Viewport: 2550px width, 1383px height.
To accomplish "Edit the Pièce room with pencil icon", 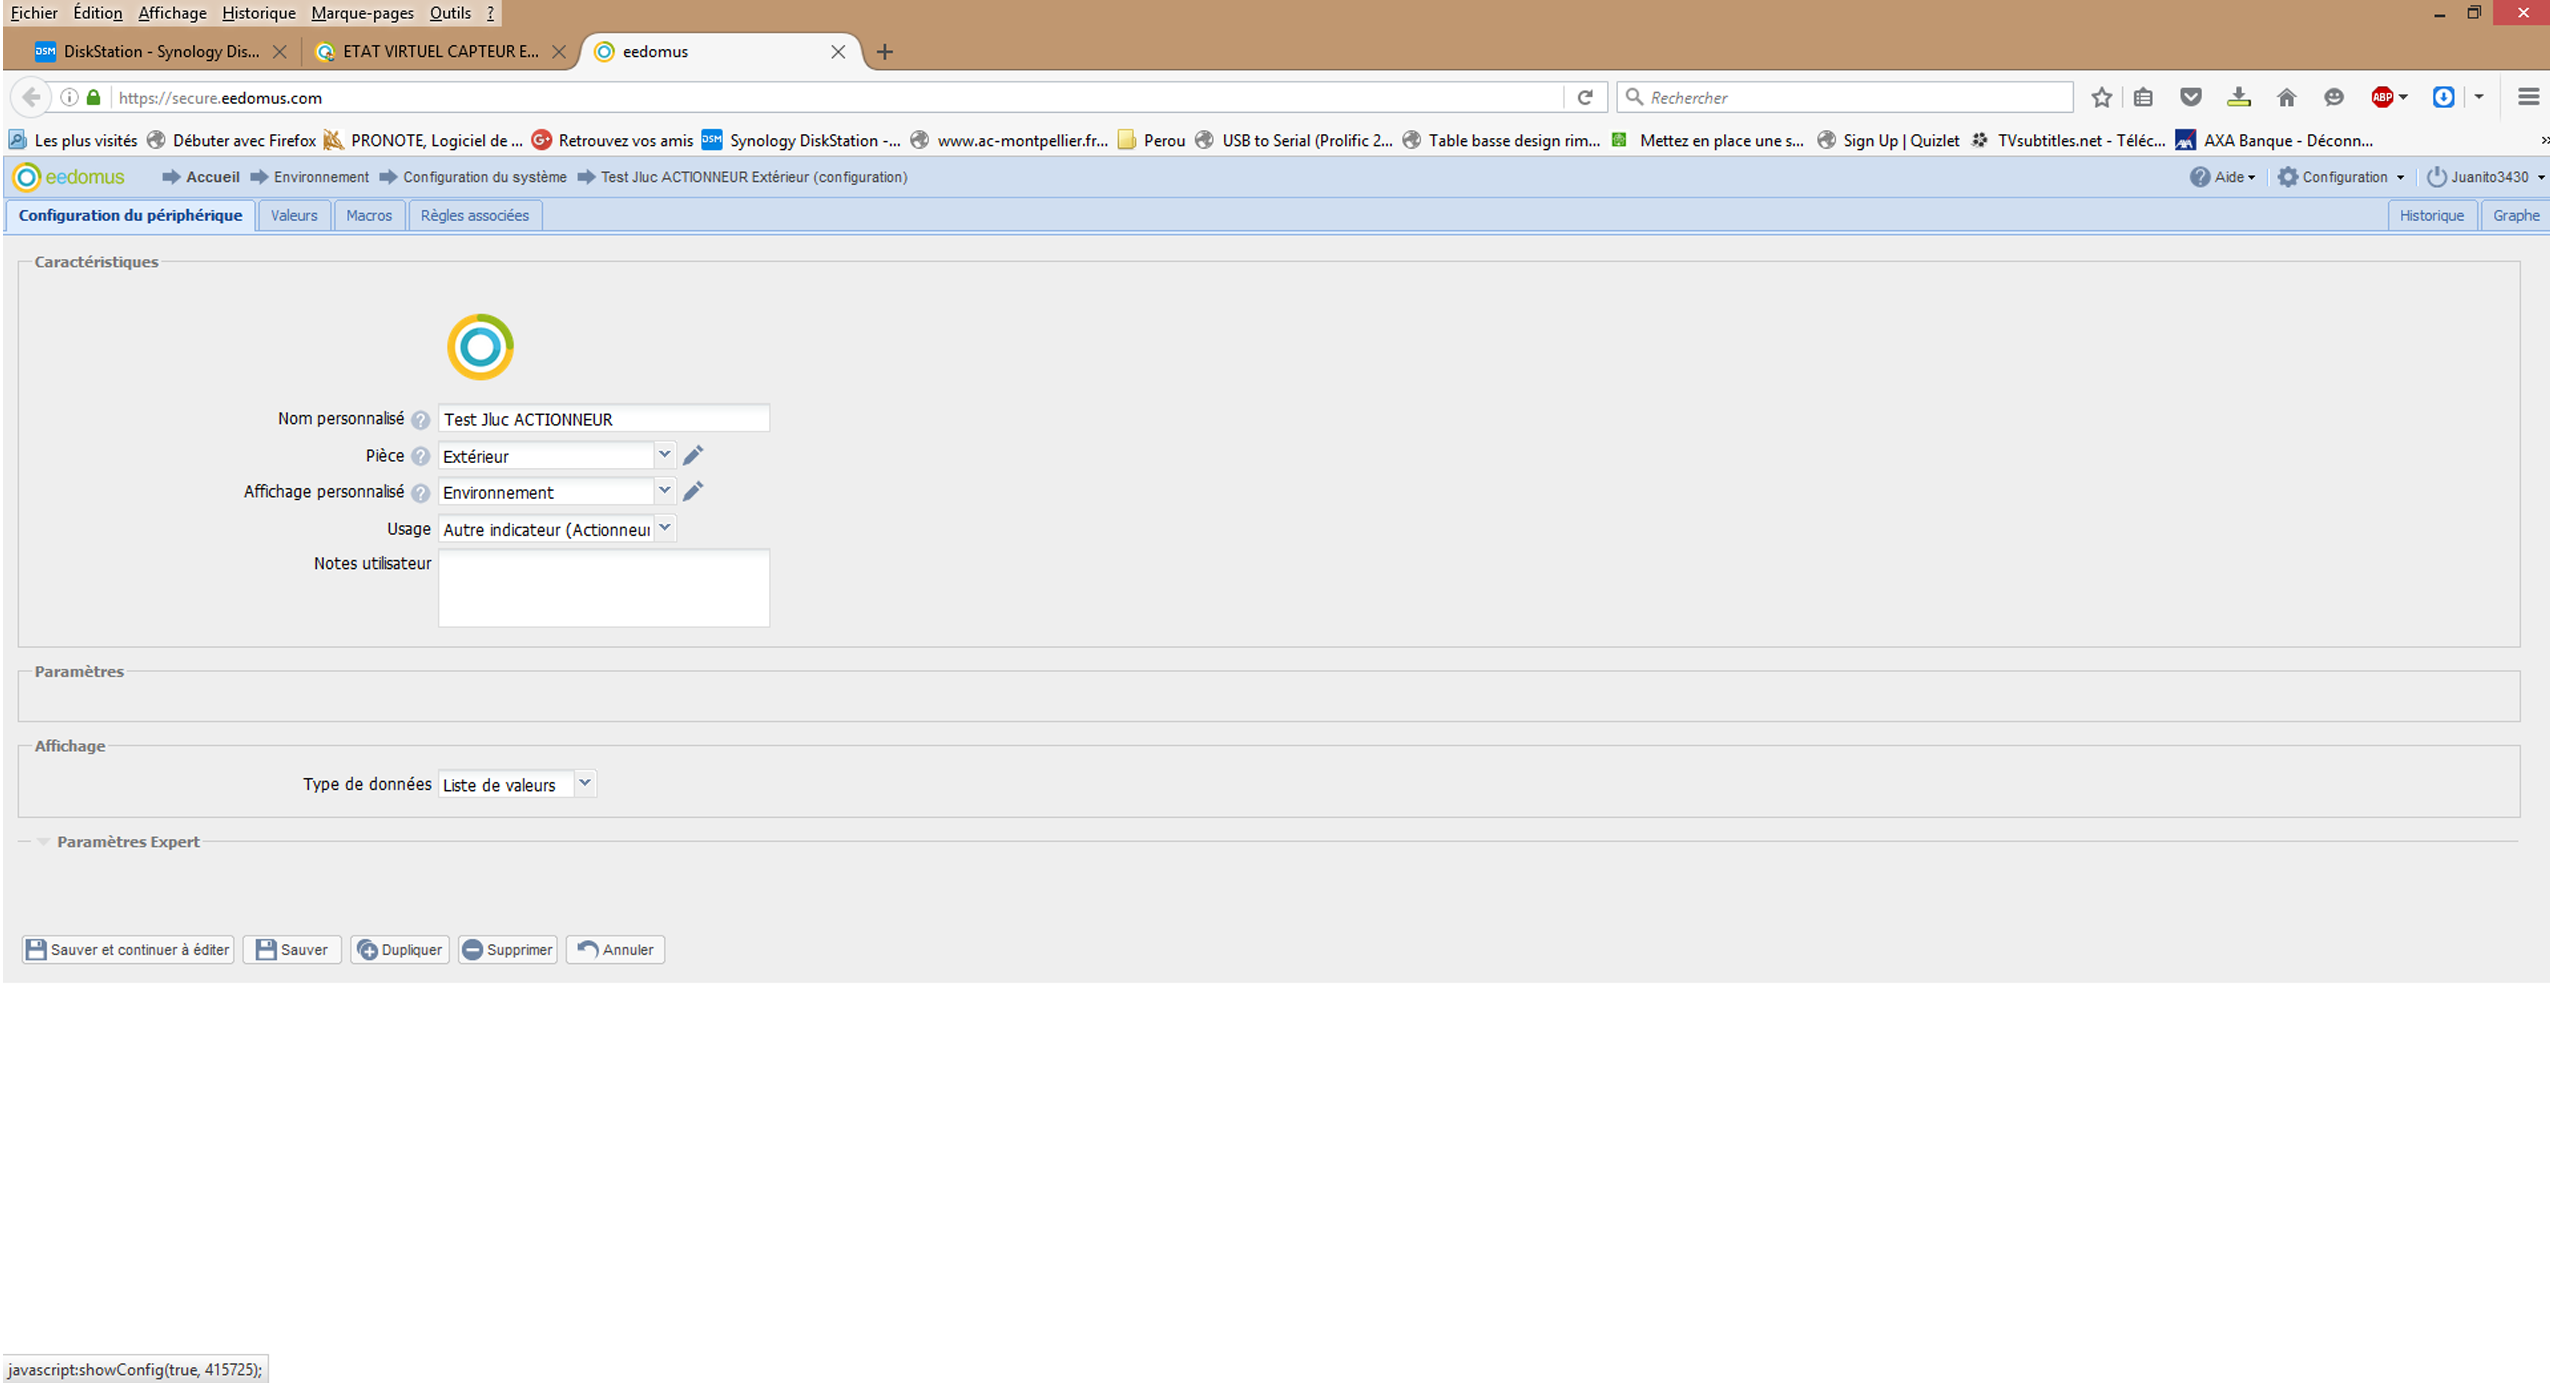I will [693, 456].
